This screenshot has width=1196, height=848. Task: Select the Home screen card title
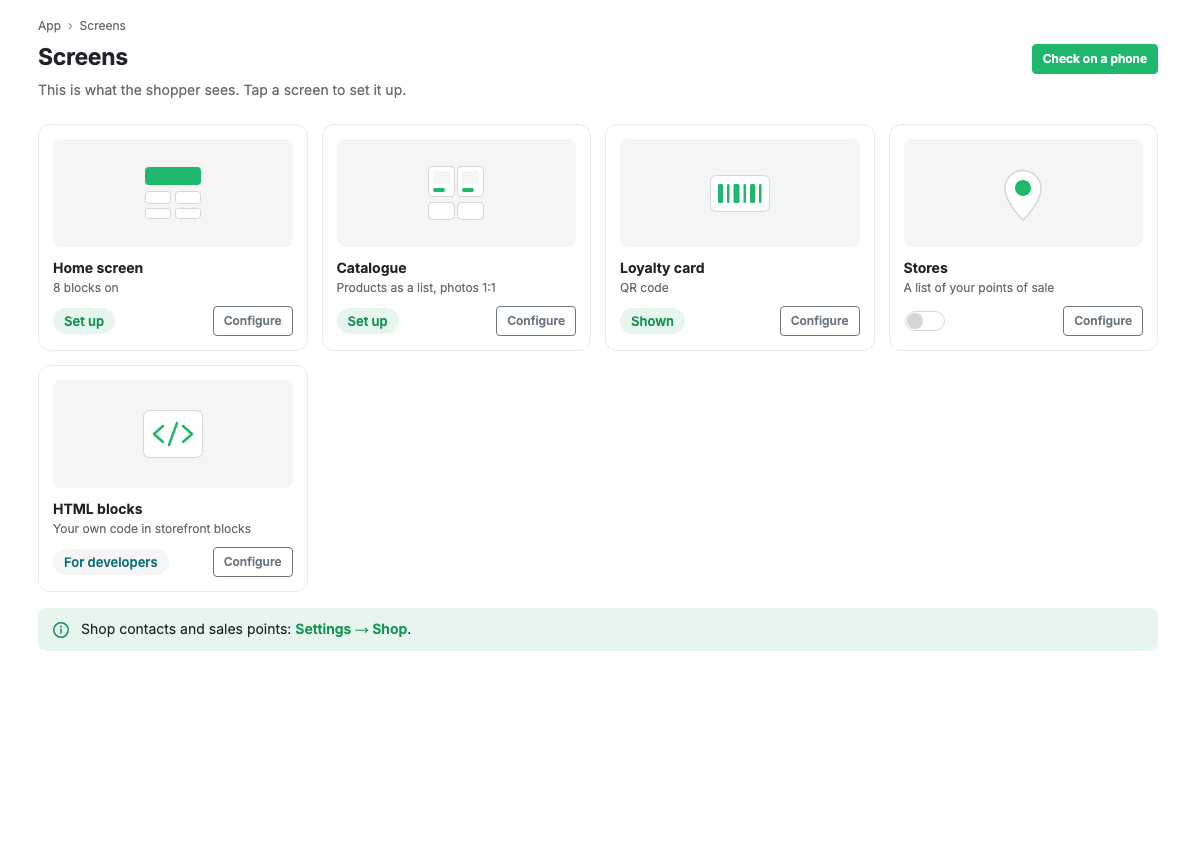[98, 268]
